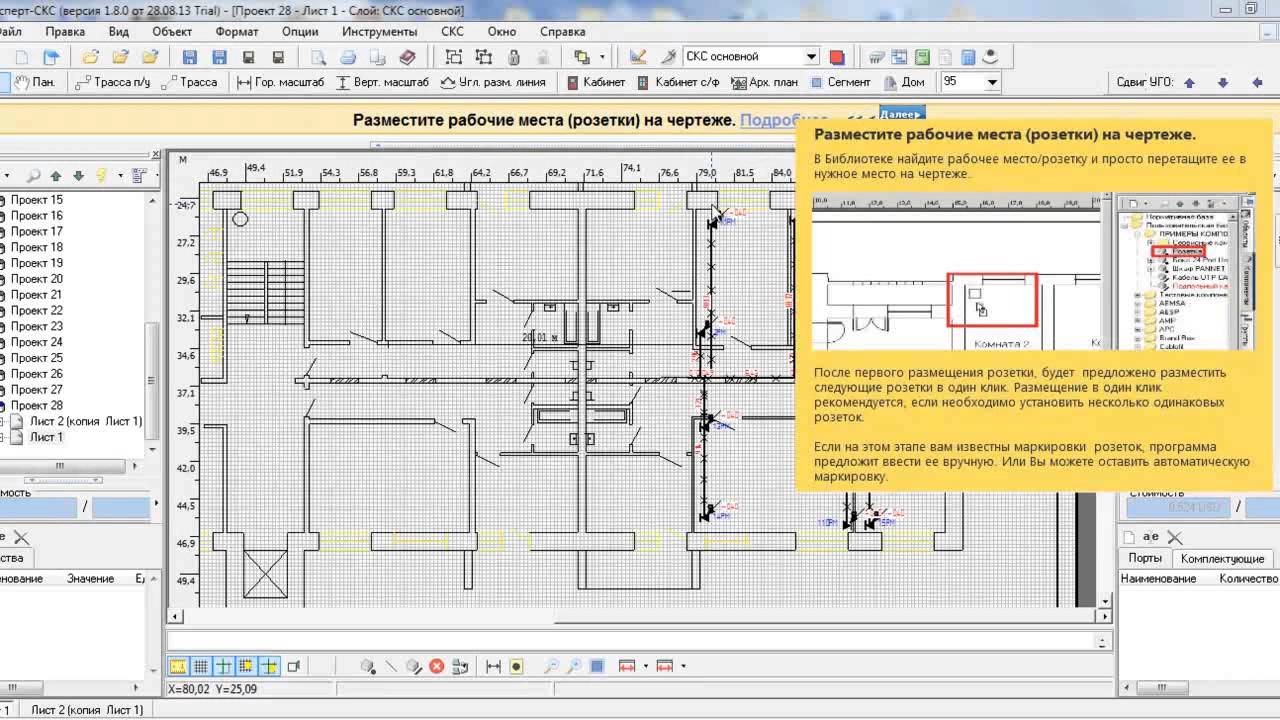Toggle the yellow dotted grid snap button
Viewport: 1280px width, 720px height.
(x=246, y=666)
